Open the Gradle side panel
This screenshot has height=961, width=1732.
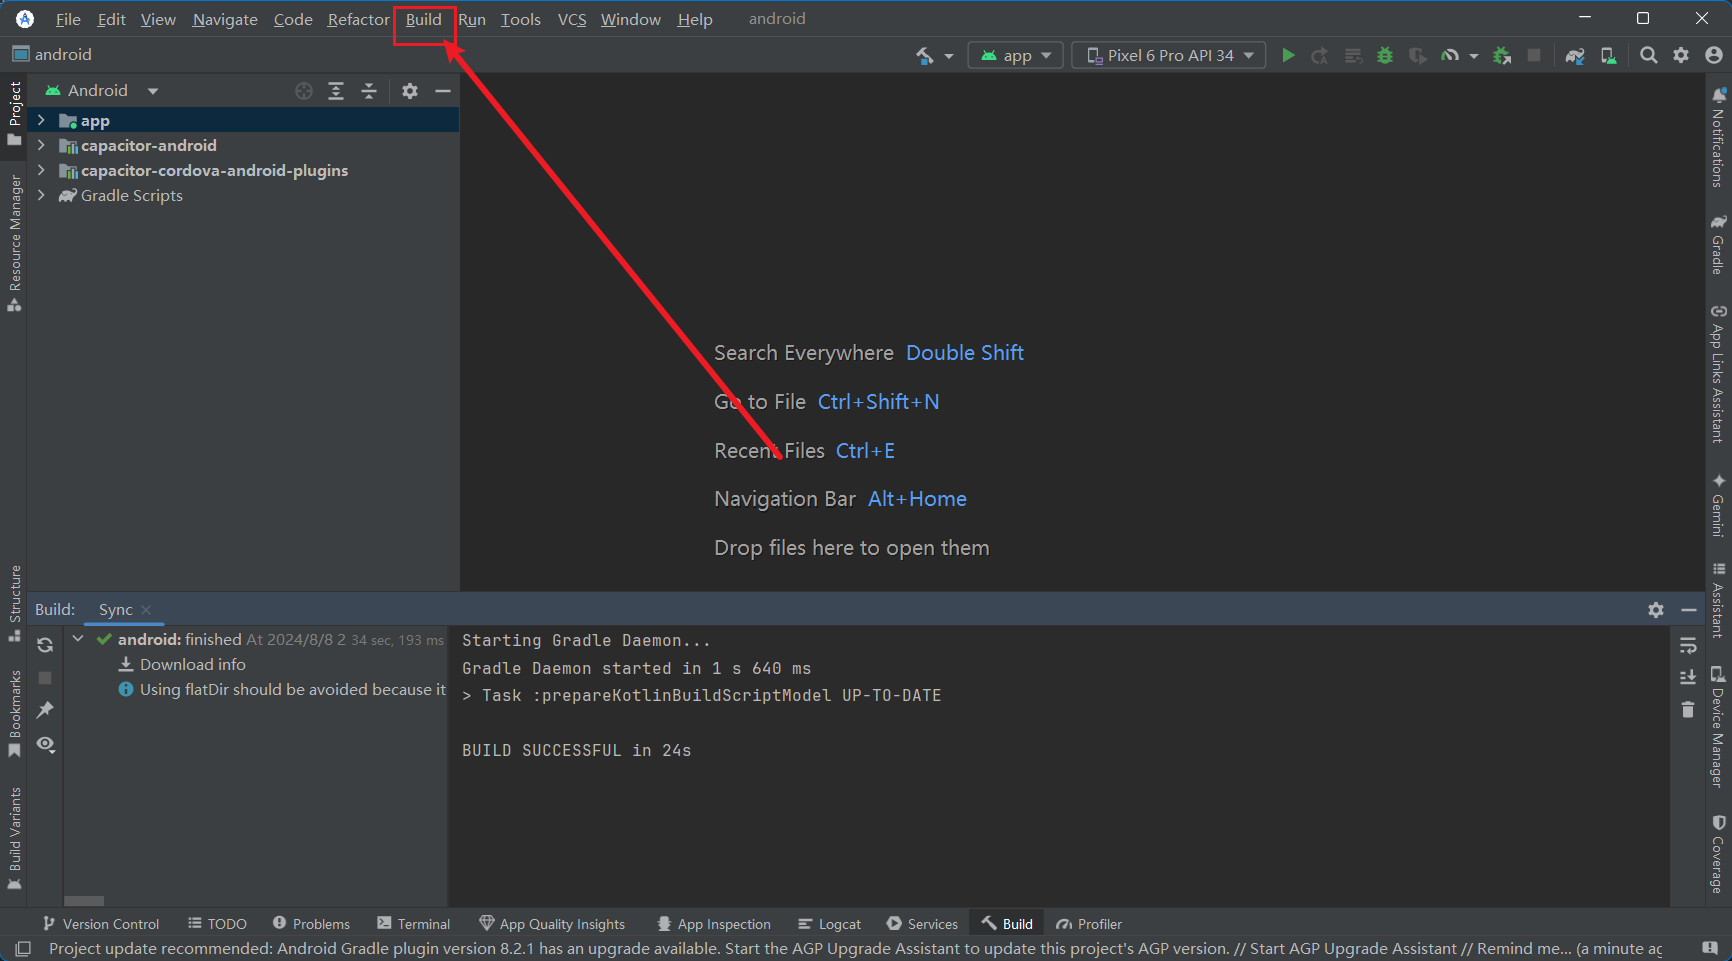coord(1718,244)
